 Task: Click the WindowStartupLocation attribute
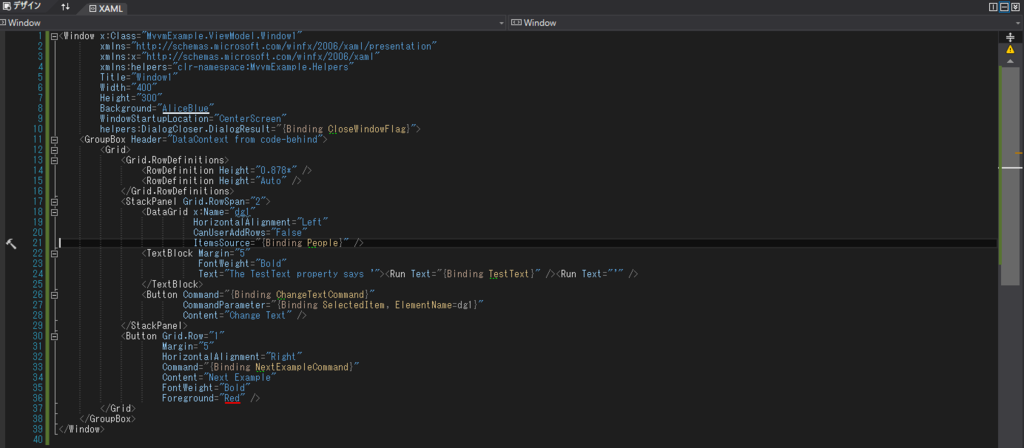click(193, 119)
